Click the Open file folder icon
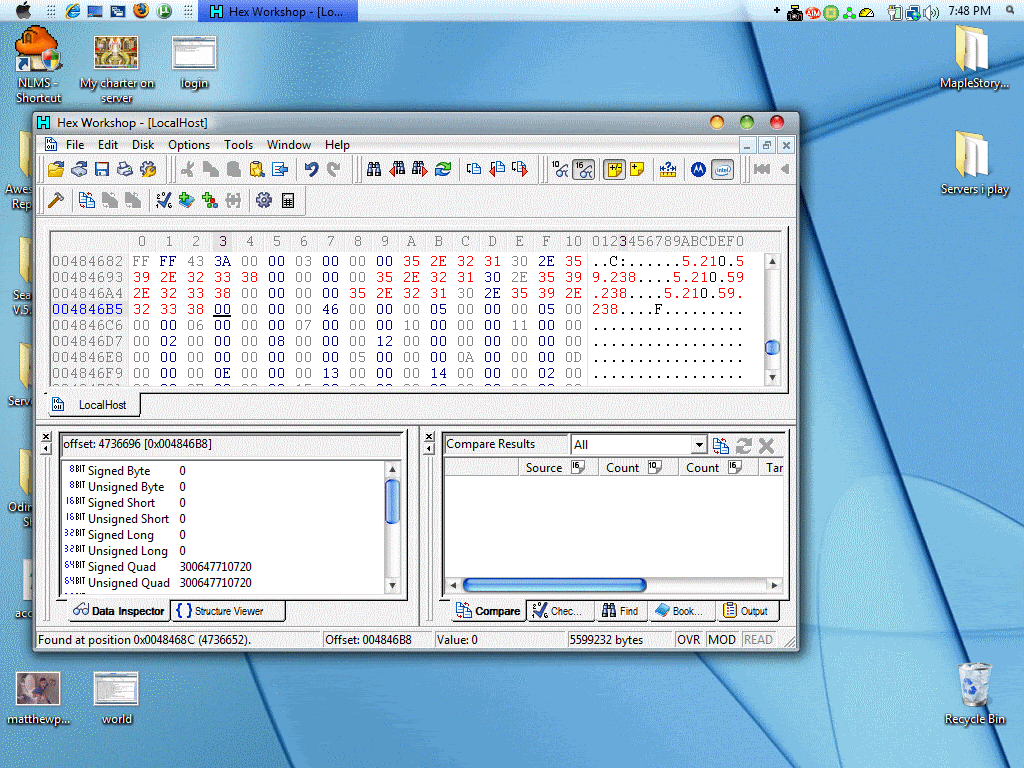Screen dimensions: 1024x768 click(x=56, y=170)
